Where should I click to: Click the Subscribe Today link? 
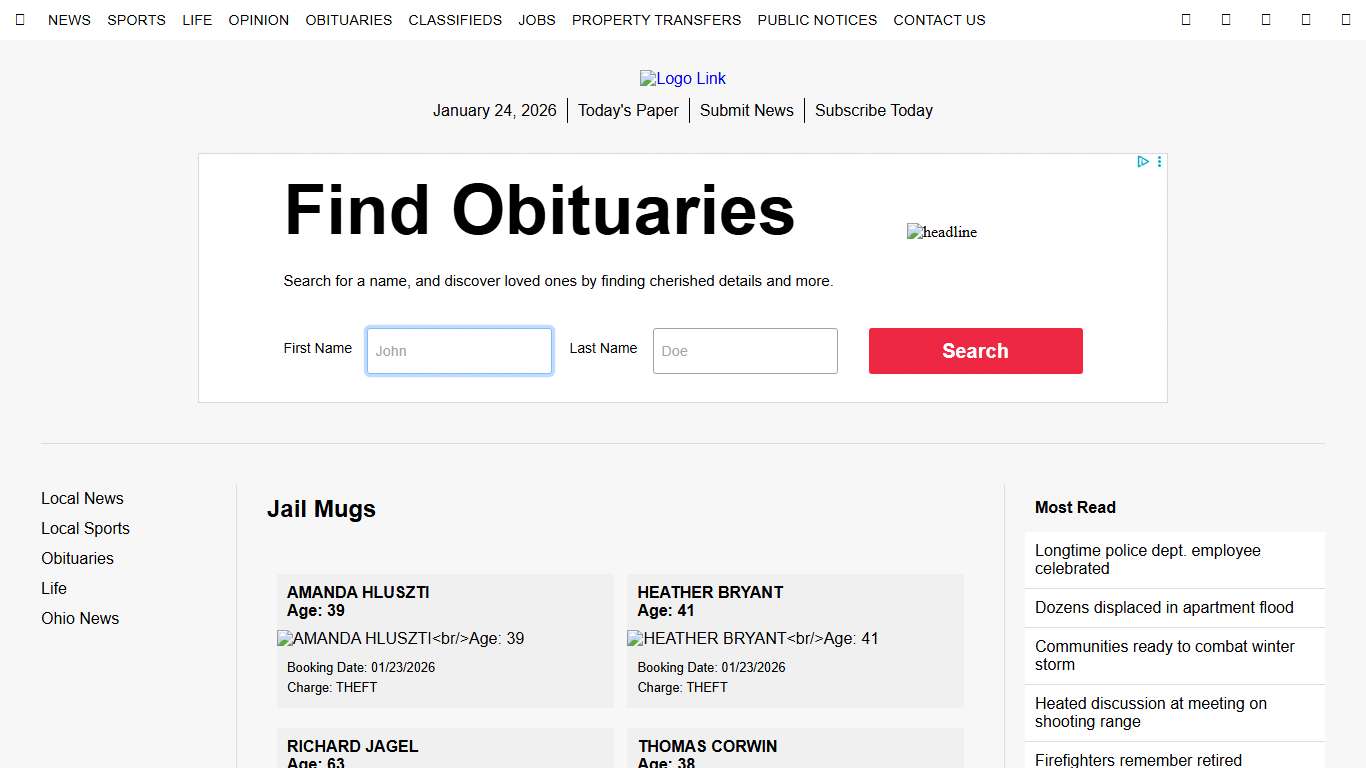pyautogui.click(x=873, y=111)
